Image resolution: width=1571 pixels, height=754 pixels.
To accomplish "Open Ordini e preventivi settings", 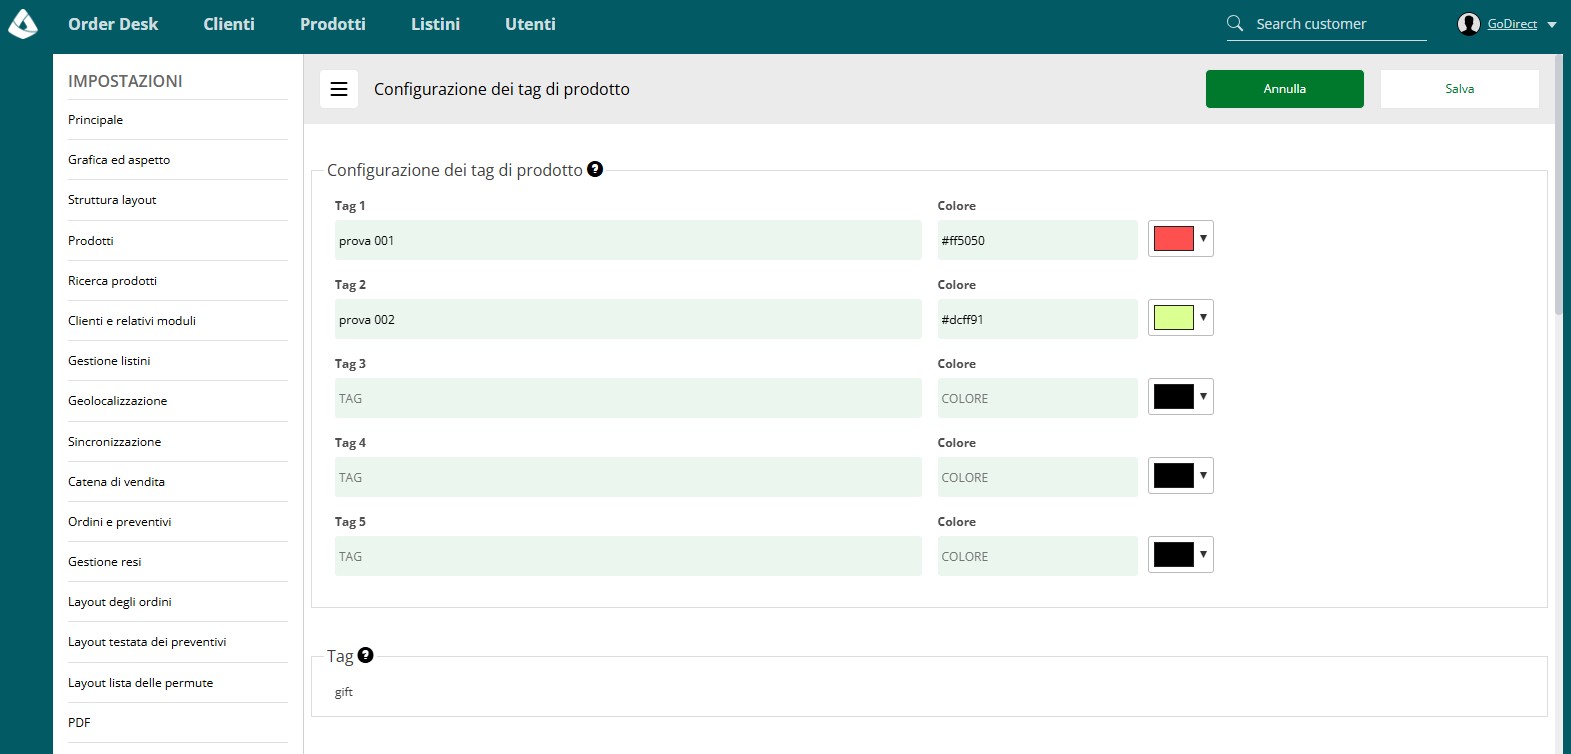I will [178, 522].
